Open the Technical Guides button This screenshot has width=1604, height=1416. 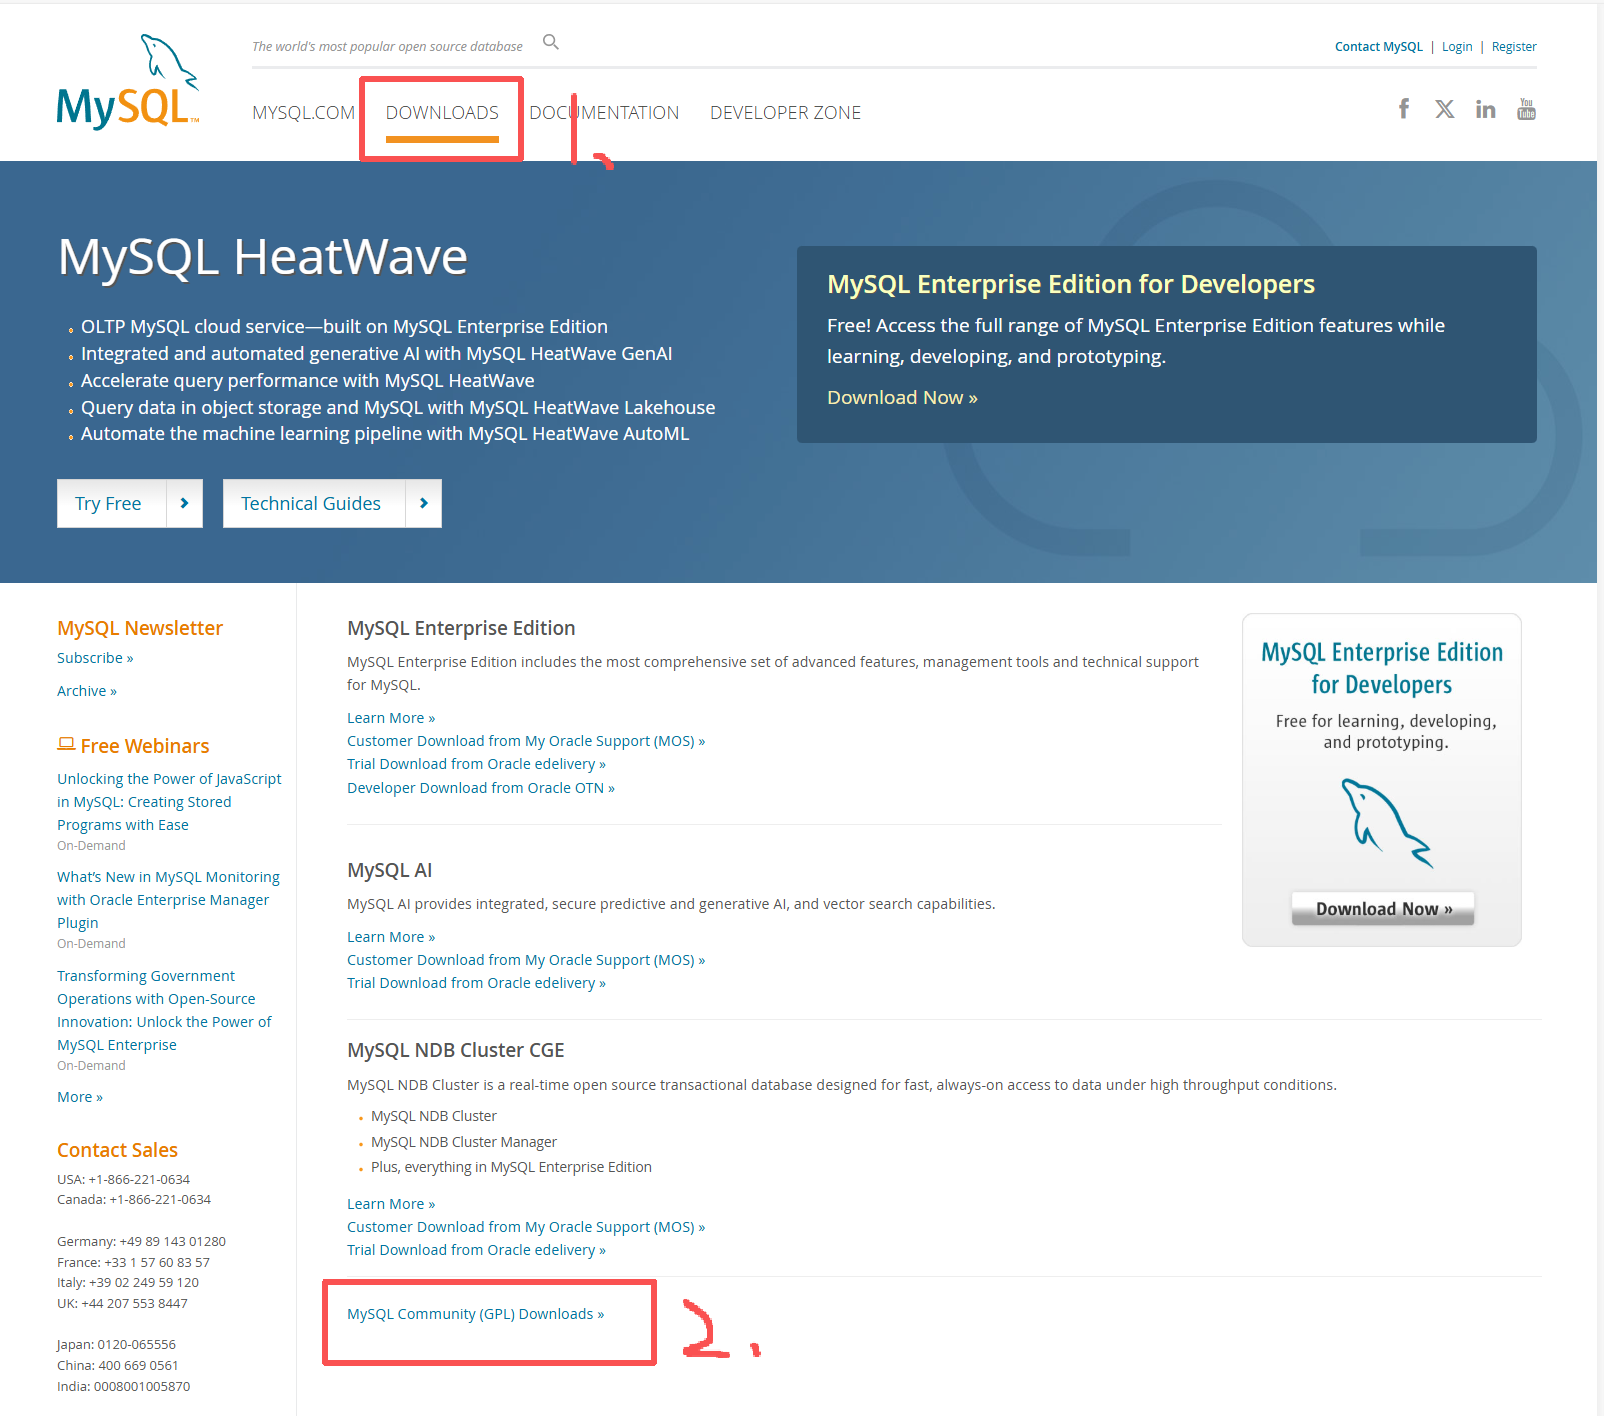(x=332, y=503)
